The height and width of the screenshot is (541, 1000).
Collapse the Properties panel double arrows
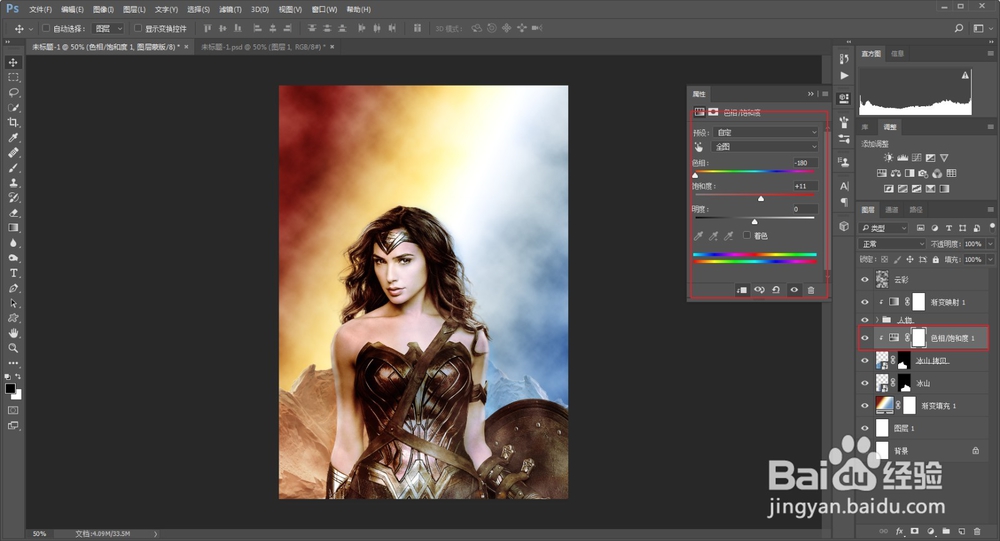coord(811,94)
